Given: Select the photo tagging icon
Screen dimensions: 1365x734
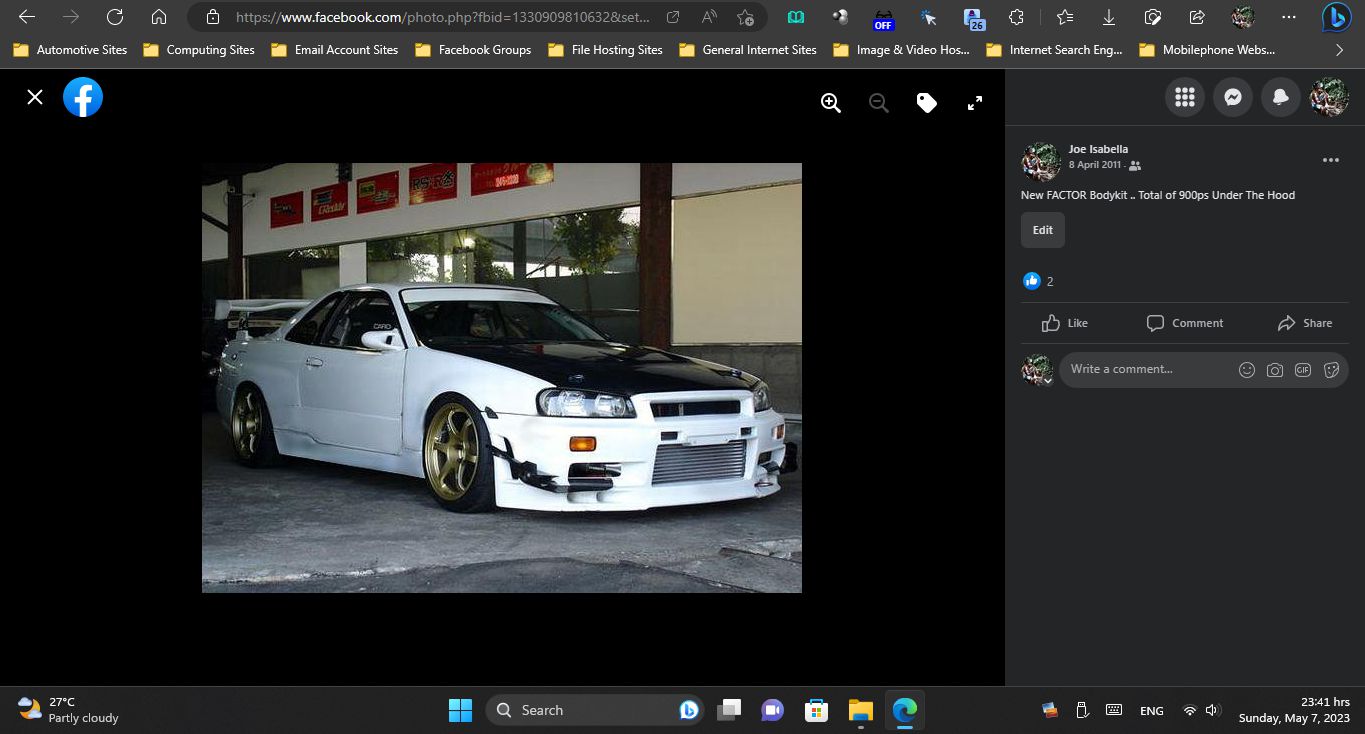Looking at the screenshot, I should tap(926, 103).
